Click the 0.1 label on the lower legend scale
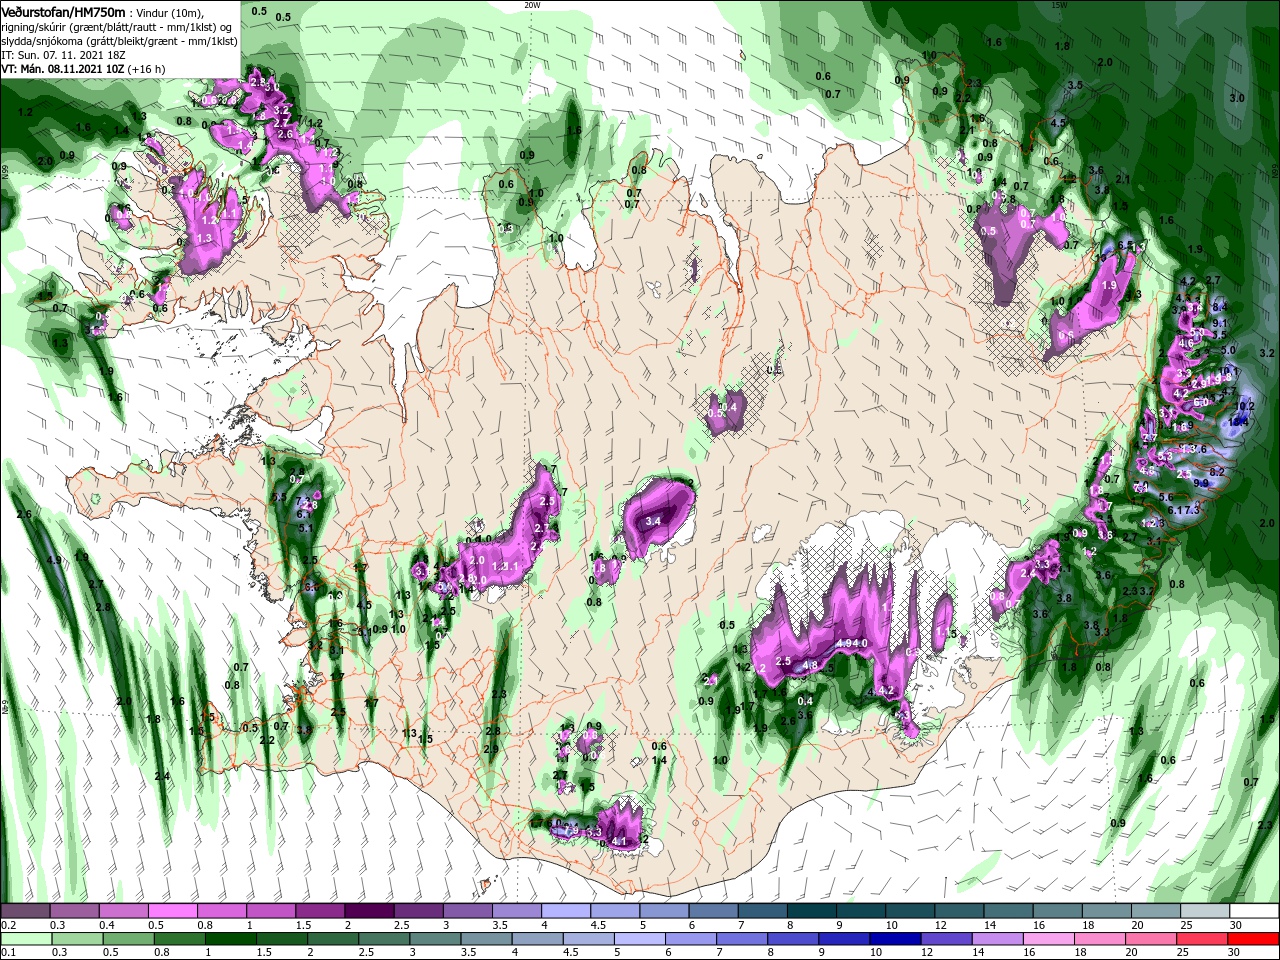Viewport: 1280px width, 960px height. [9, 952]
